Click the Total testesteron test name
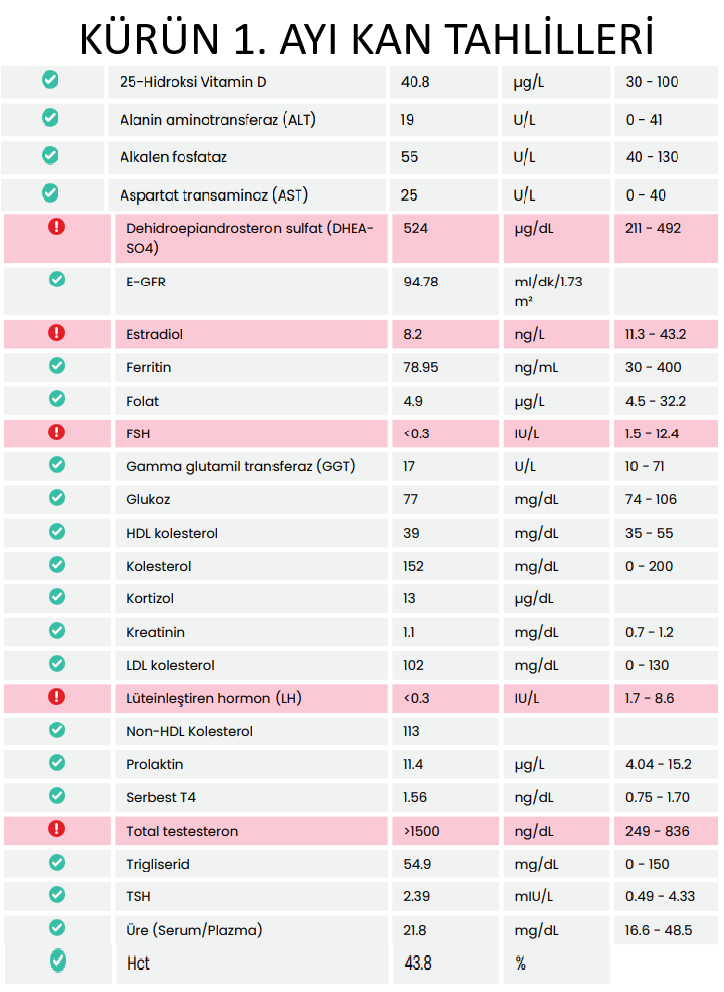 [182, 831]
